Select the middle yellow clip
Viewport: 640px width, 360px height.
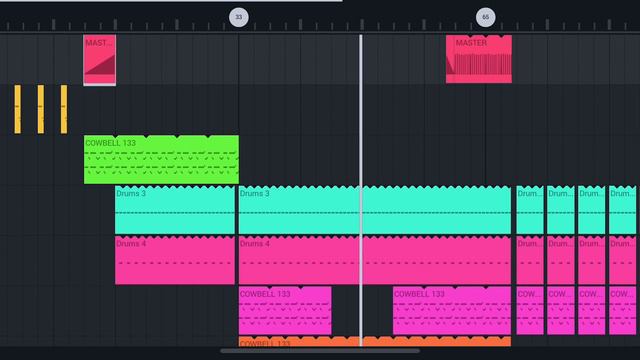[41, 109]
